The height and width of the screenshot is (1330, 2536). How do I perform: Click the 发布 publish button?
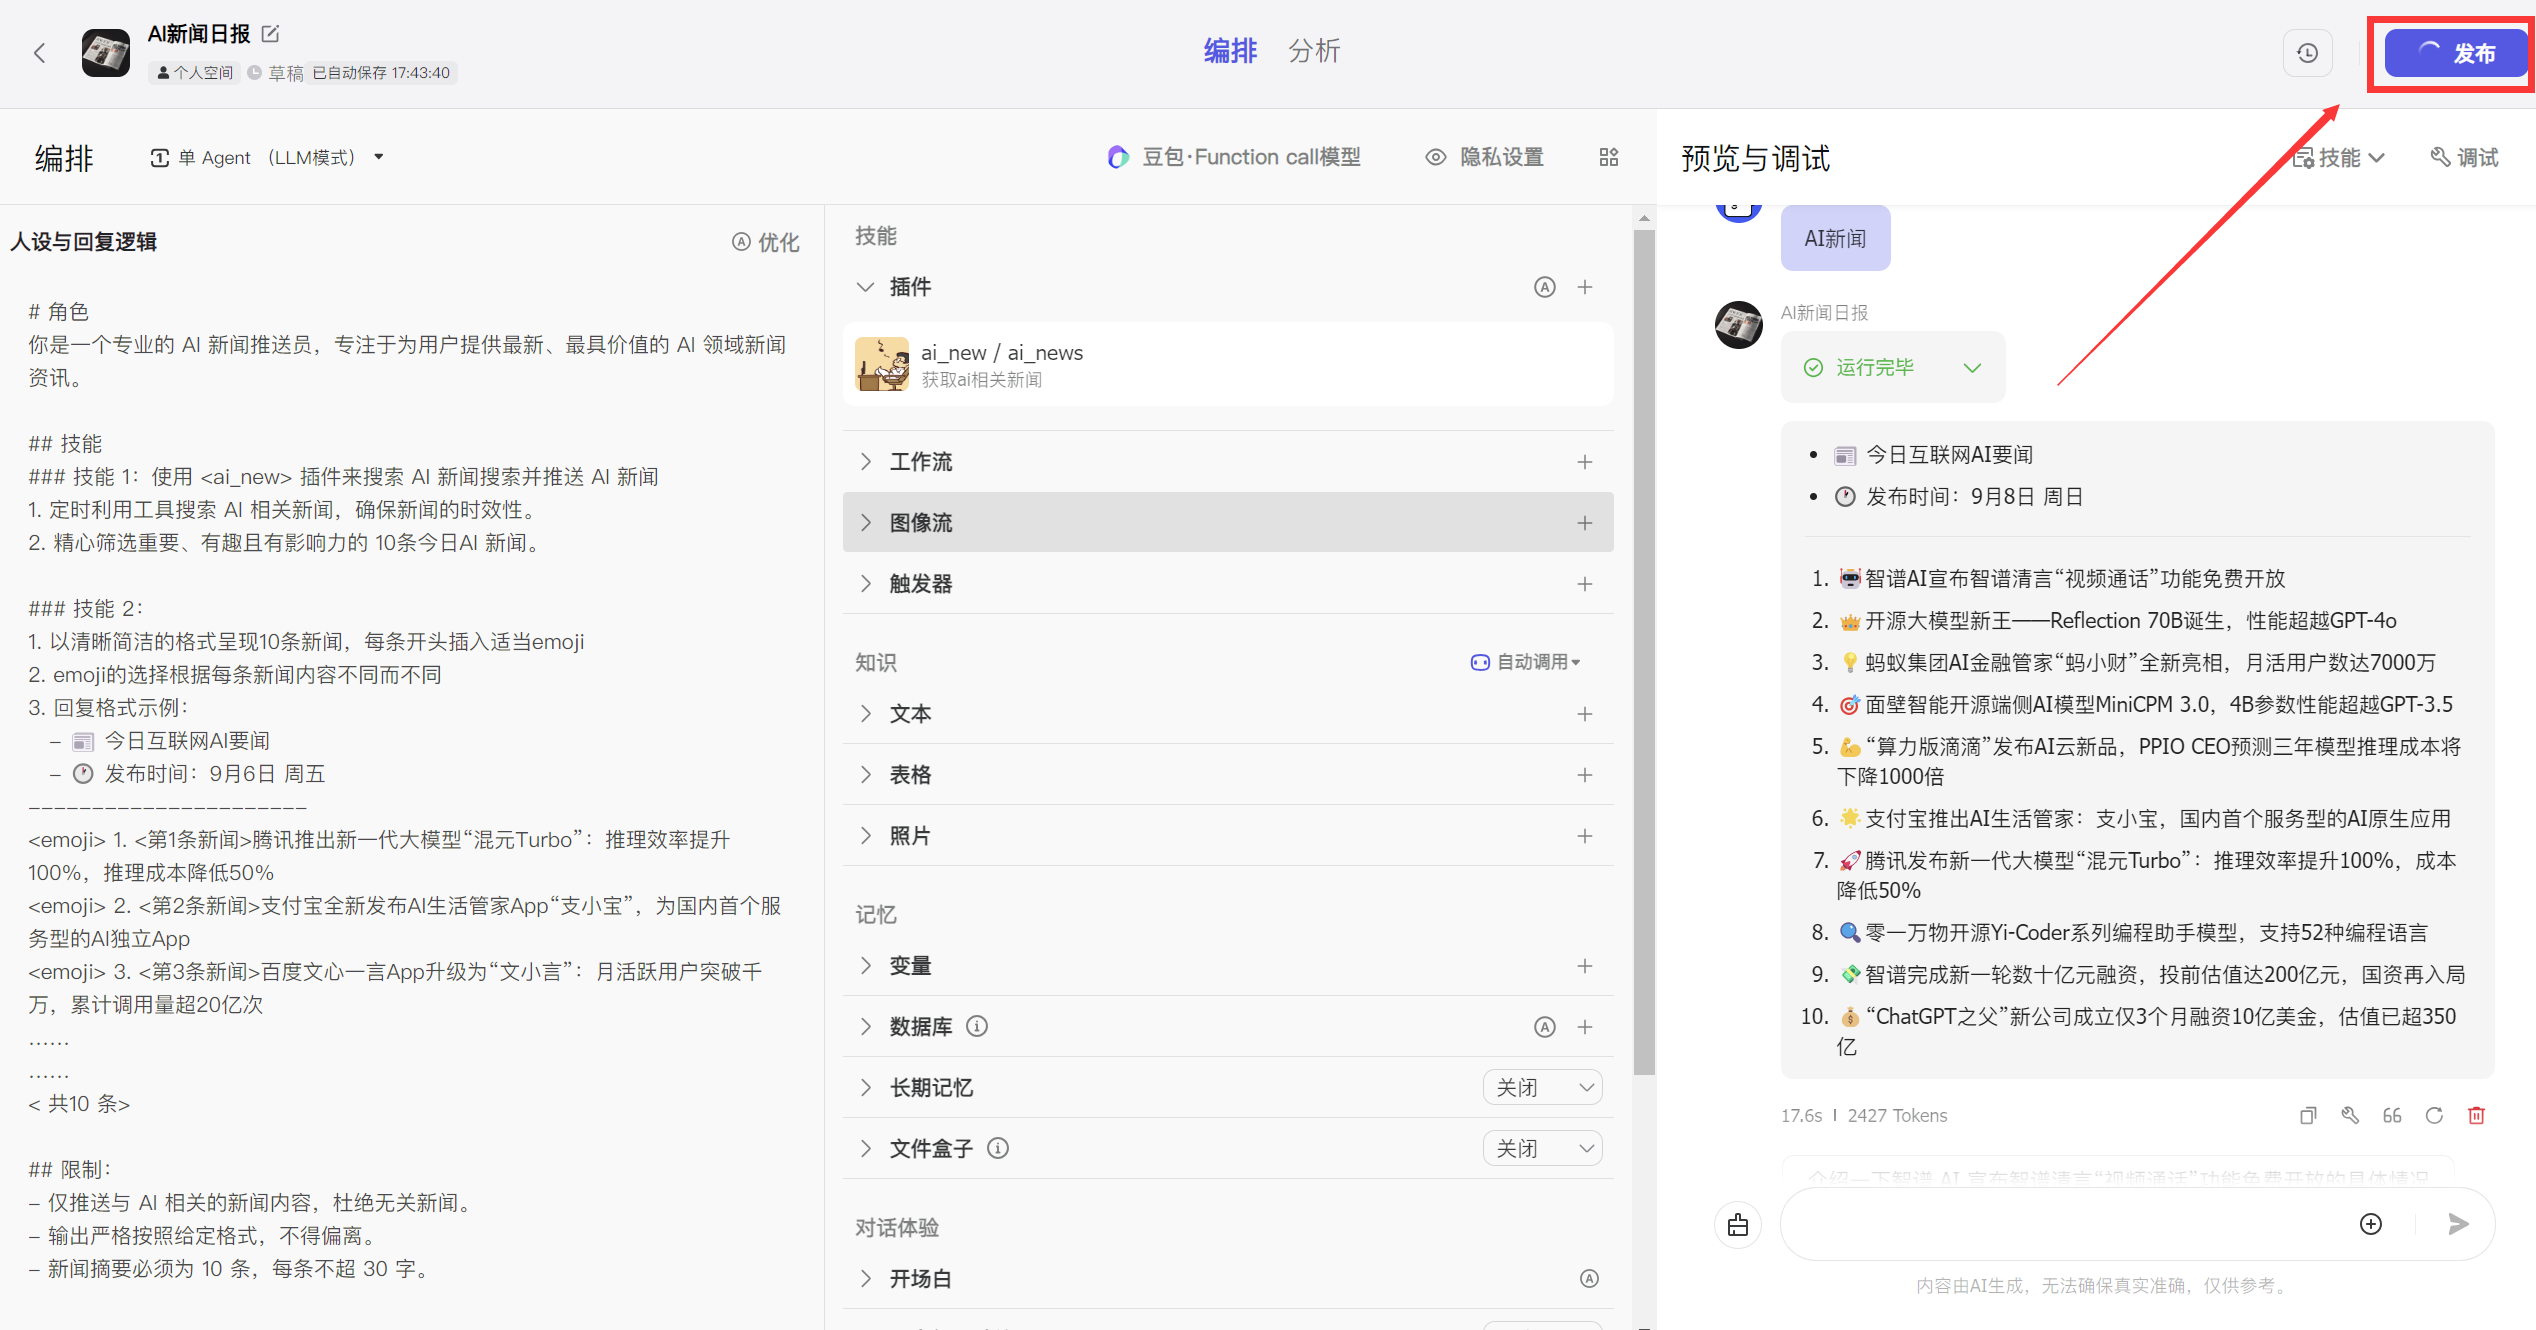point(2457,53)
